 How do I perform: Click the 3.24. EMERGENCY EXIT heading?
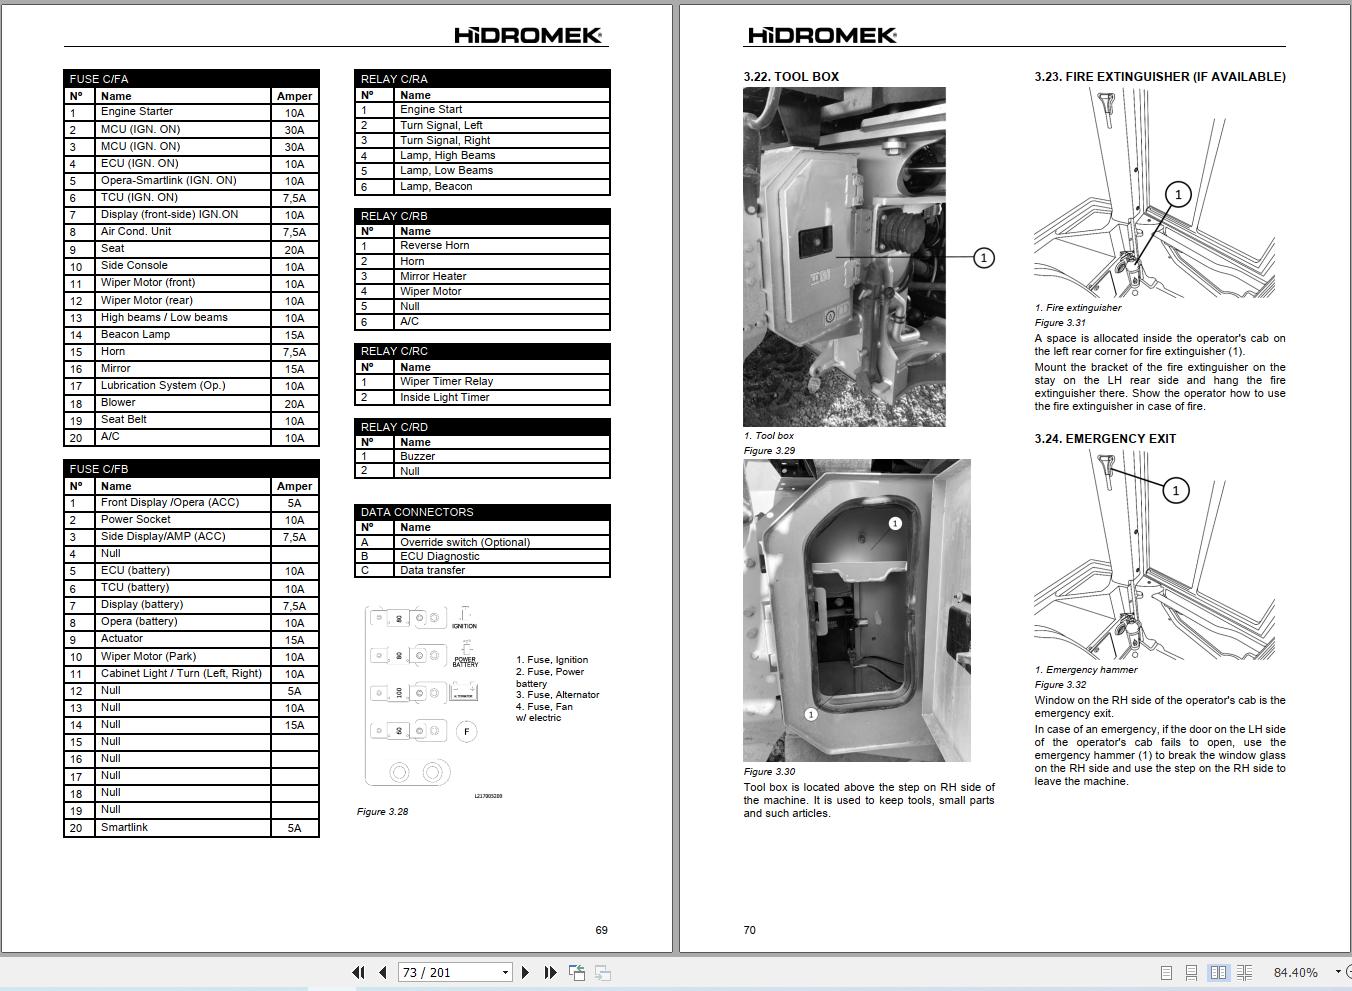1105,438
